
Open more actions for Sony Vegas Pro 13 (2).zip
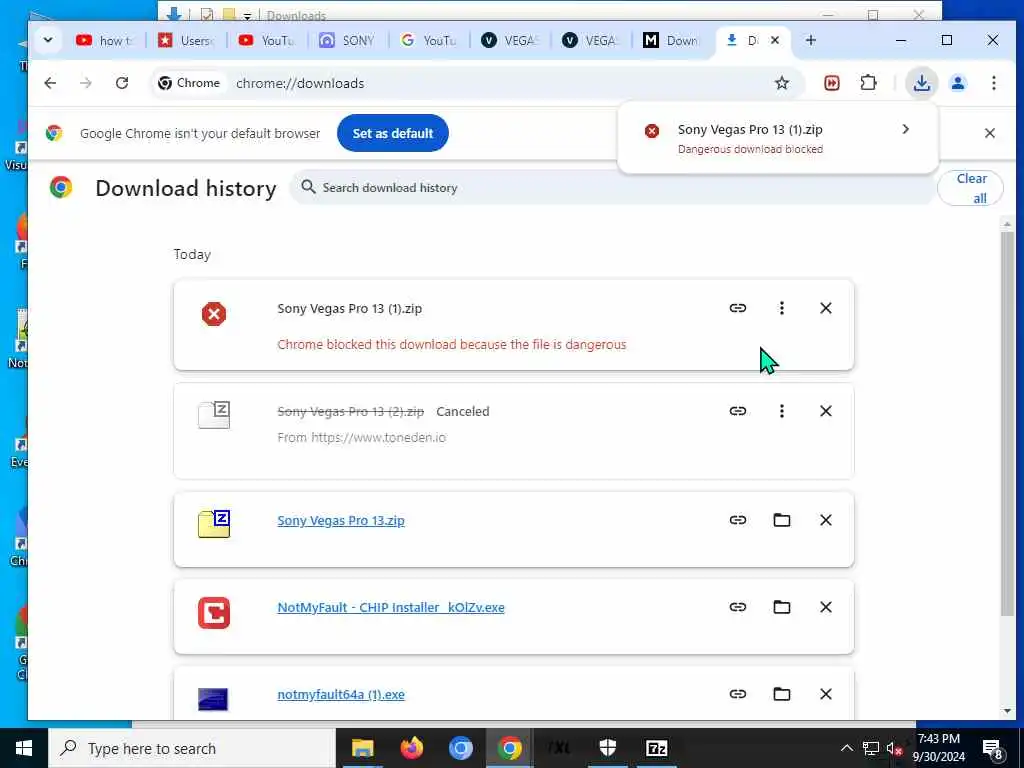782,411
